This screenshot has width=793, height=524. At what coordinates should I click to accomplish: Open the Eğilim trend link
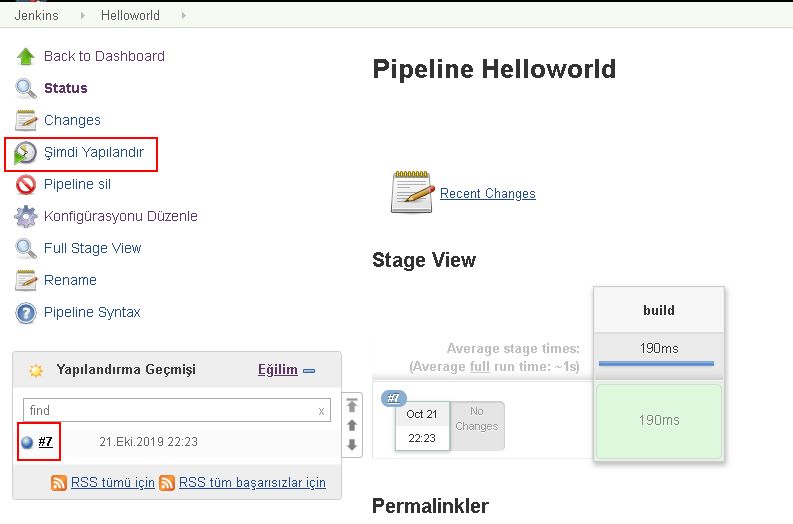[x=278, y=370]
